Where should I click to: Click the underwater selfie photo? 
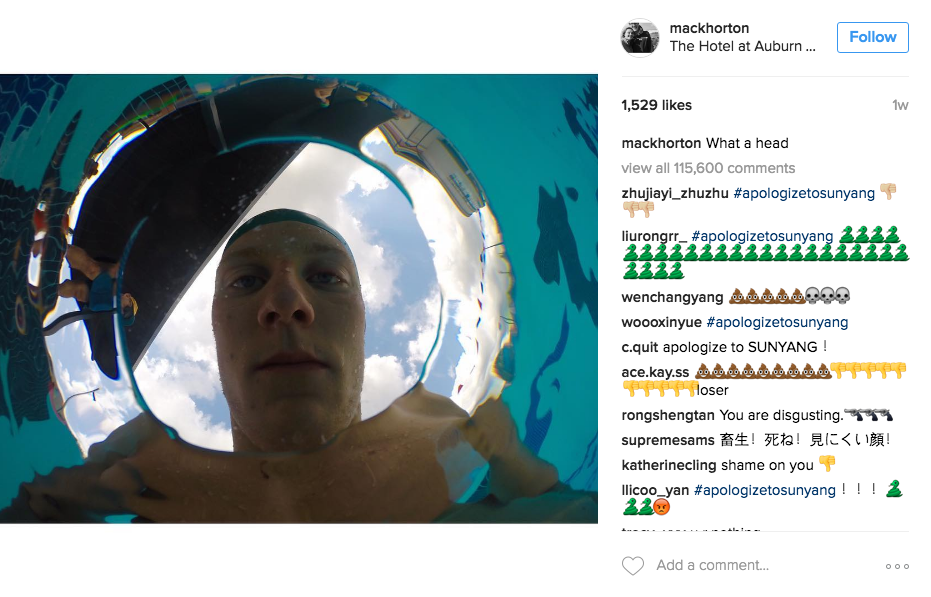pos(300,300)
